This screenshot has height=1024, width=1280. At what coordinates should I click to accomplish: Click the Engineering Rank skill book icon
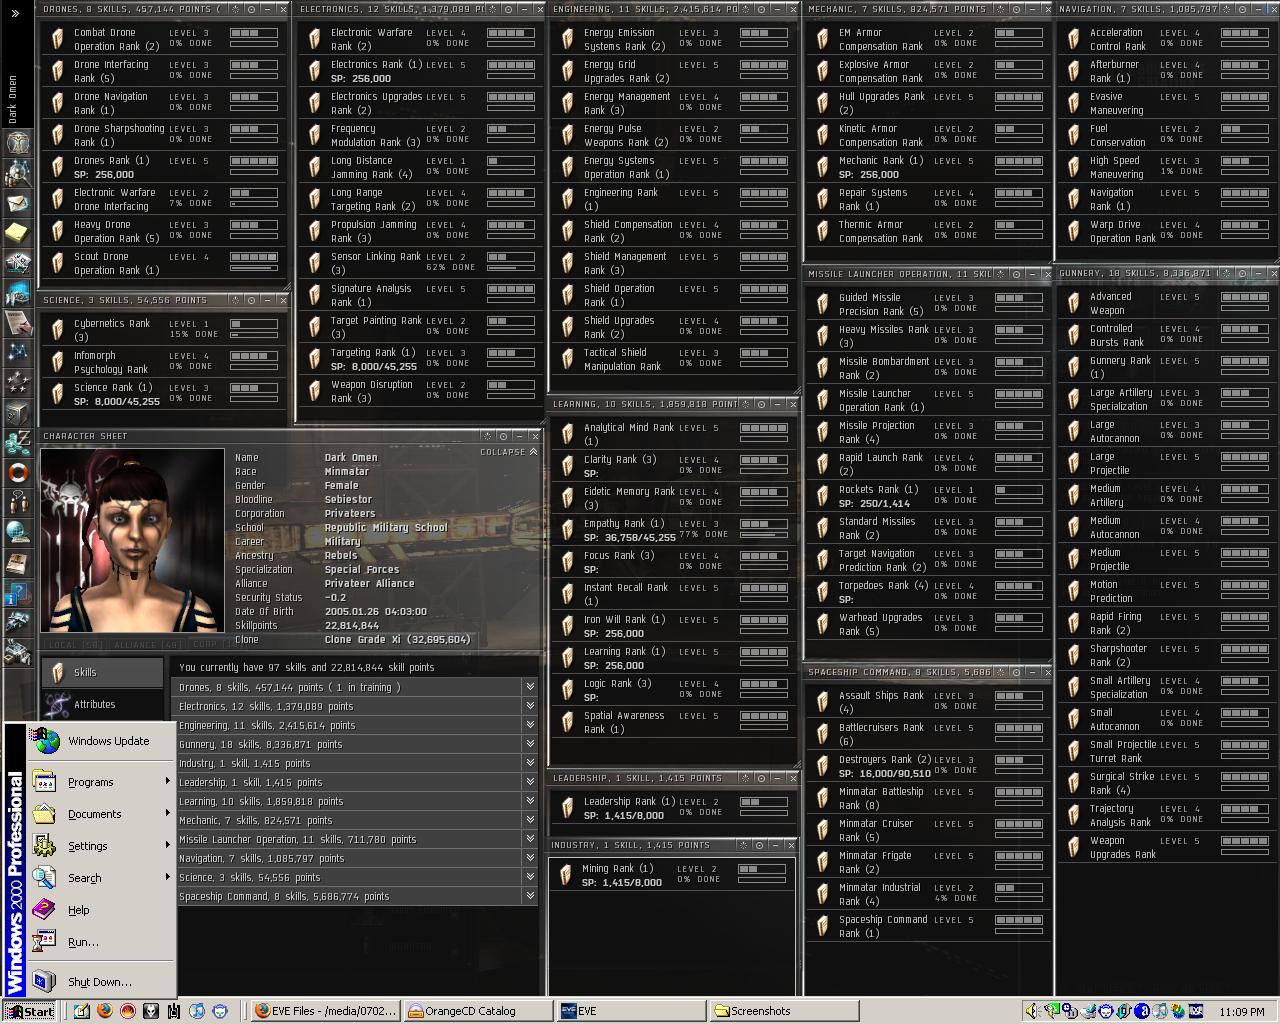568,199
